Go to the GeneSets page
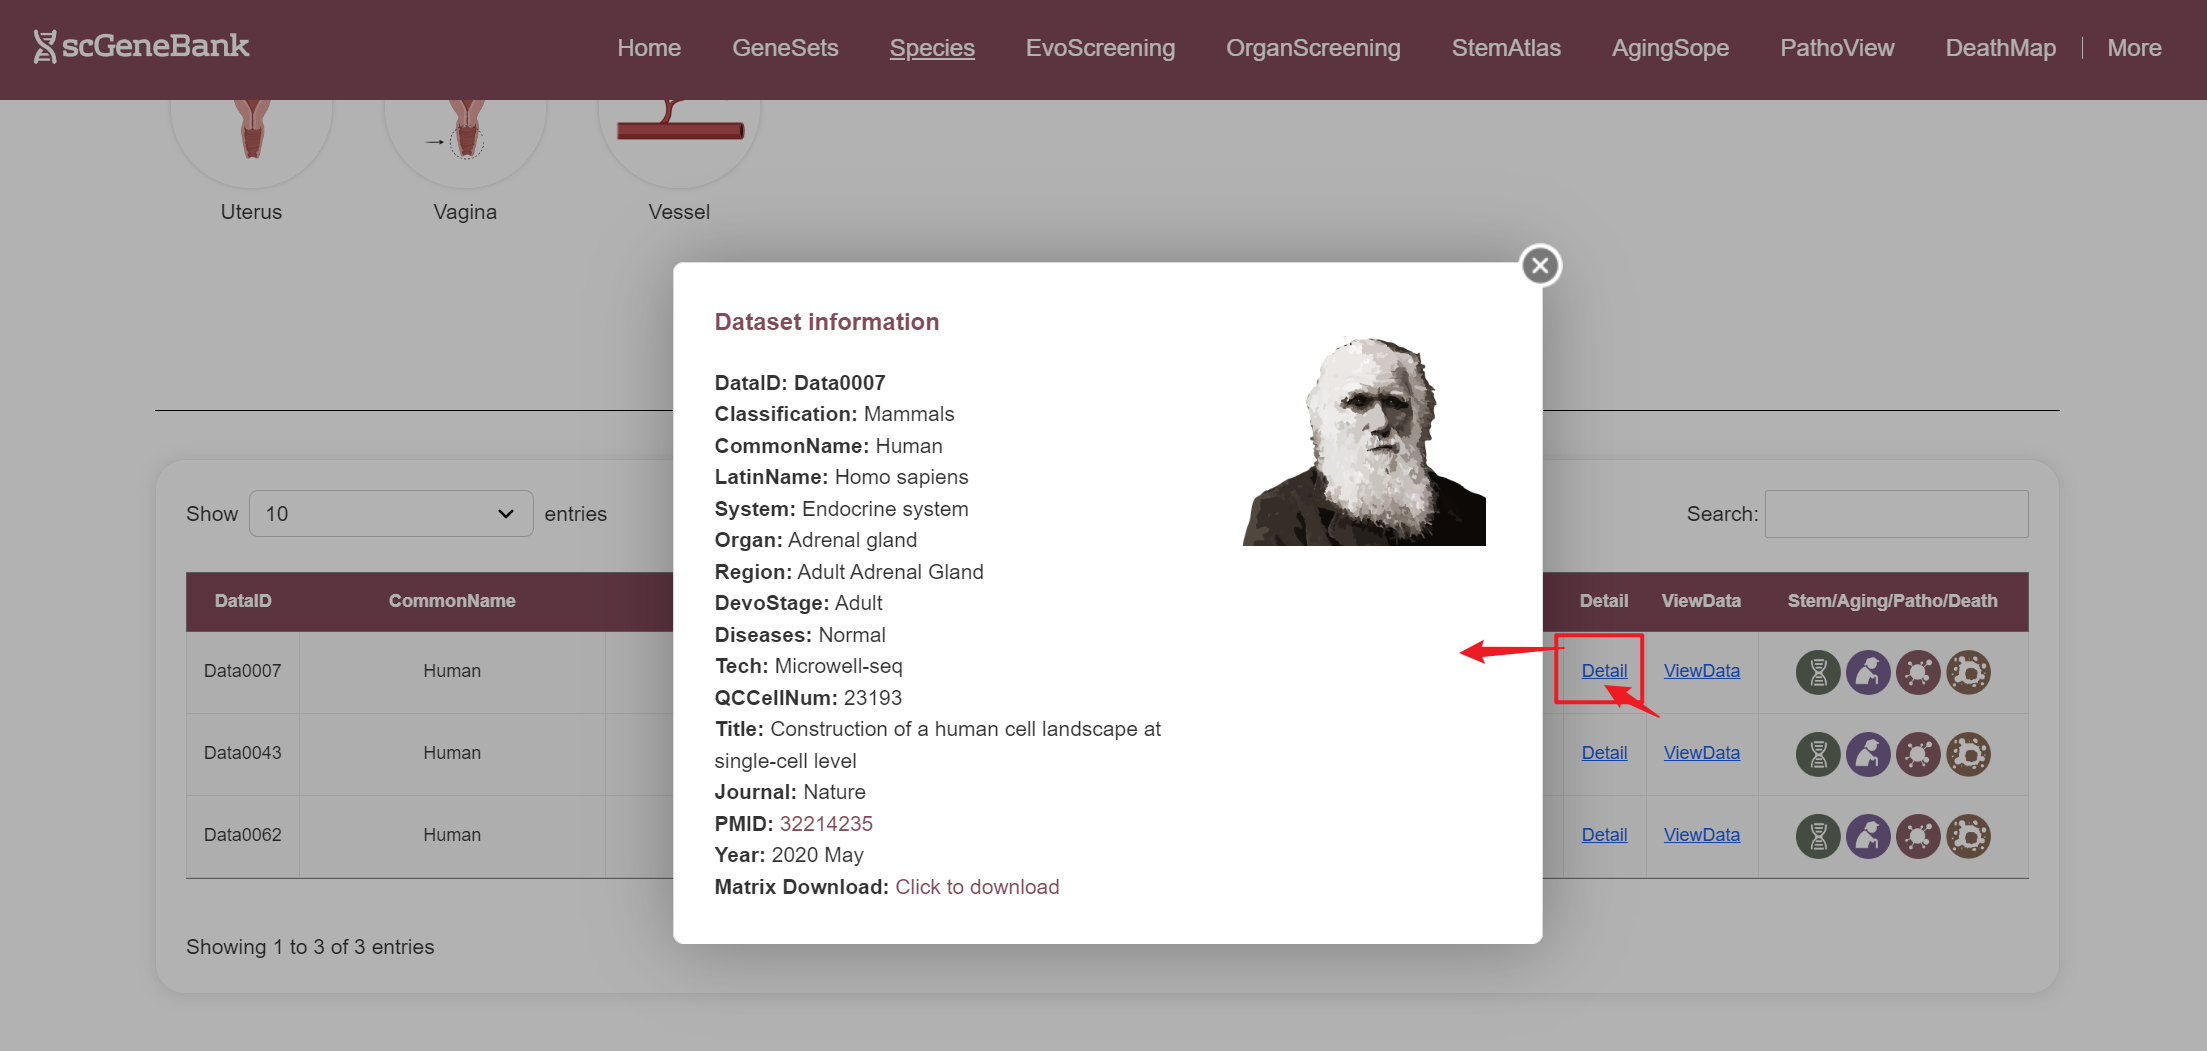 coord(785,48)
